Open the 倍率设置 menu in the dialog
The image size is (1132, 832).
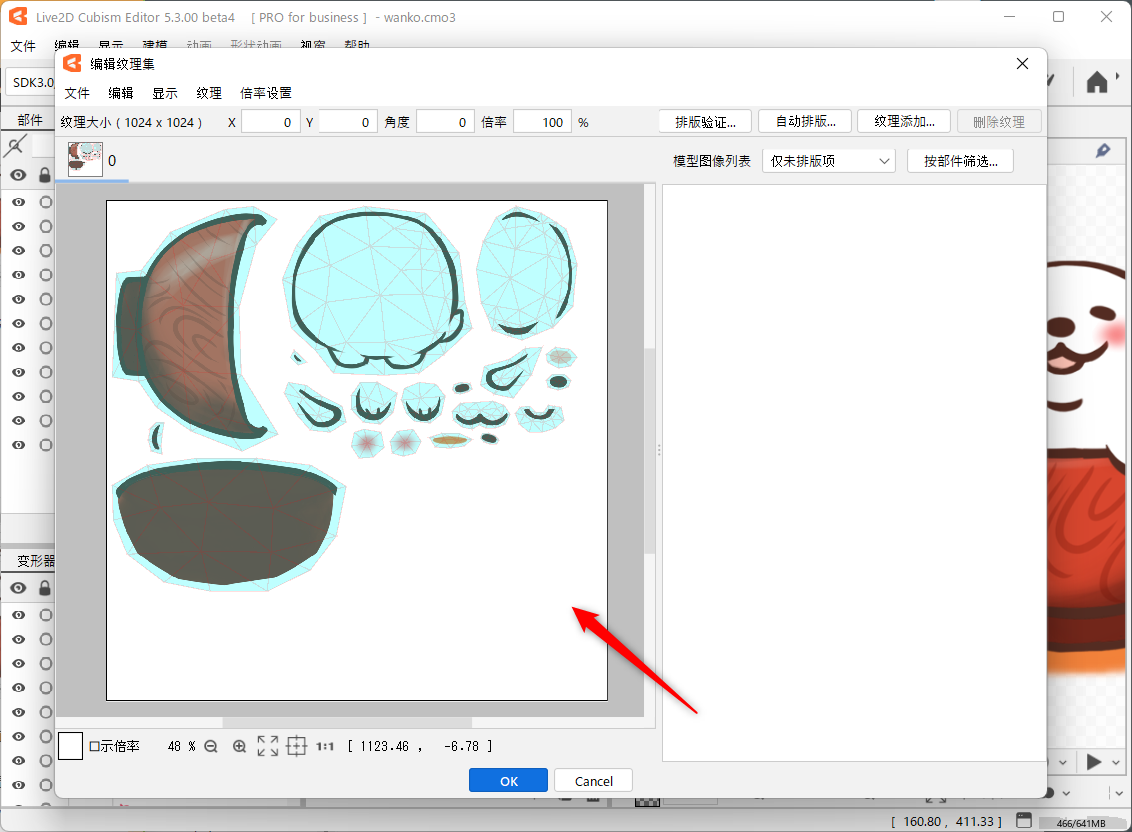coord(266,93)
